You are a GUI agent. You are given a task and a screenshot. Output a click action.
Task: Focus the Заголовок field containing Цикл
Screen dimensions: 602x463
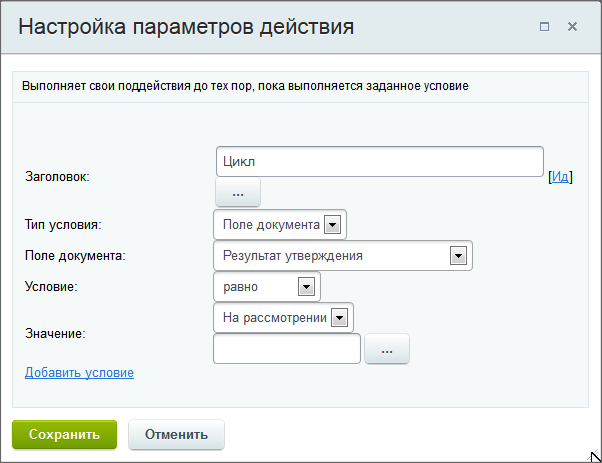pos(380,162)
